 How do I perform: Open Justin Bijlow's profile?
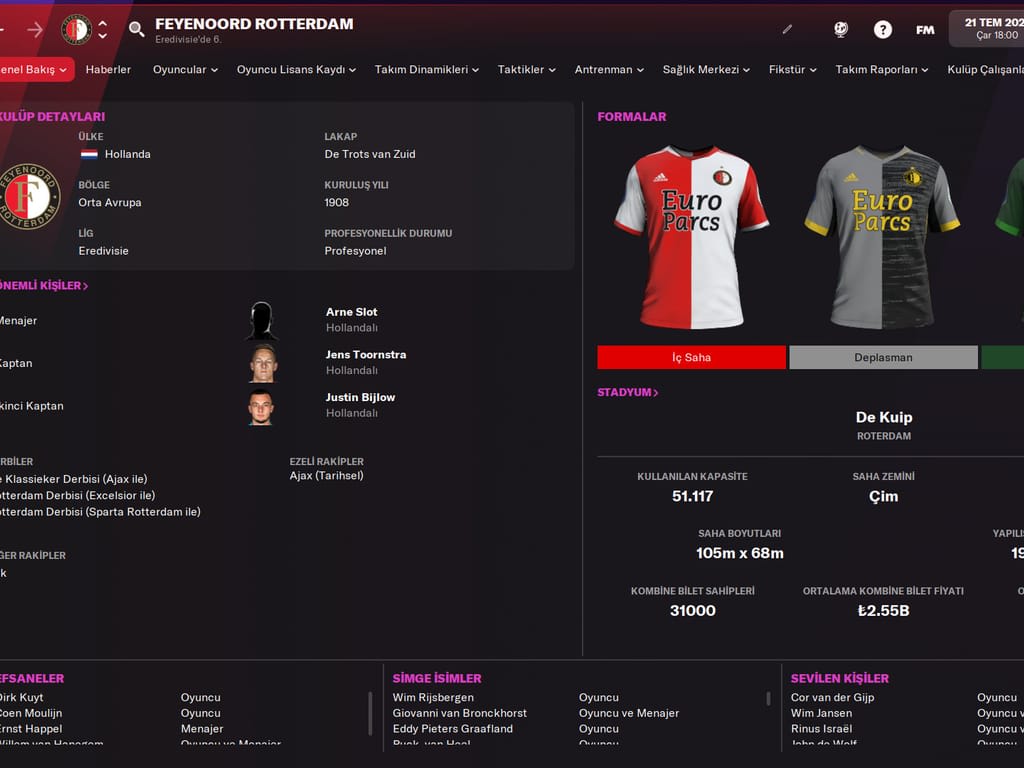point(360,397)
